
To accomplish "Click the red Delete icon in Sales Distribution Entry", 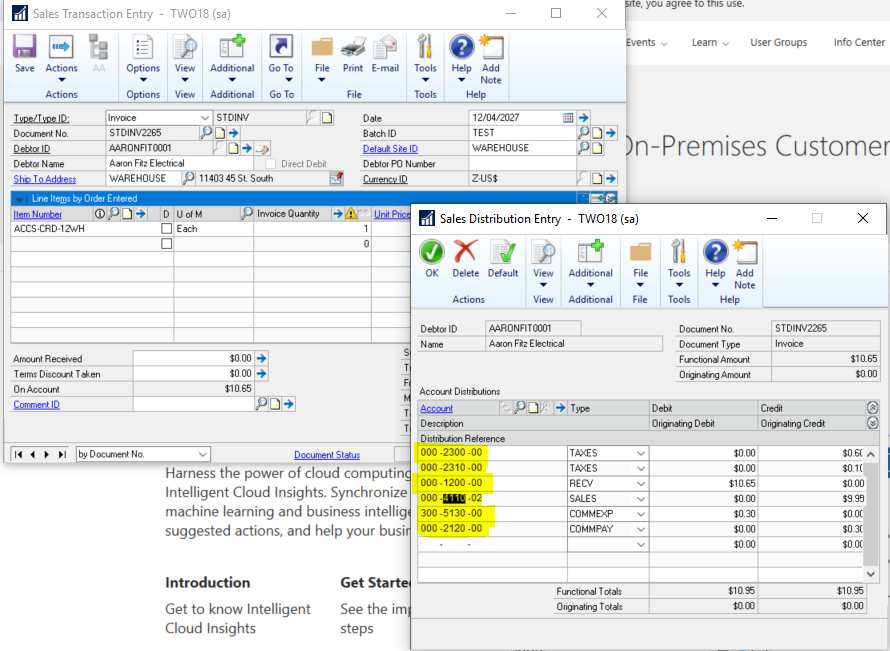I will click(466, 257).
